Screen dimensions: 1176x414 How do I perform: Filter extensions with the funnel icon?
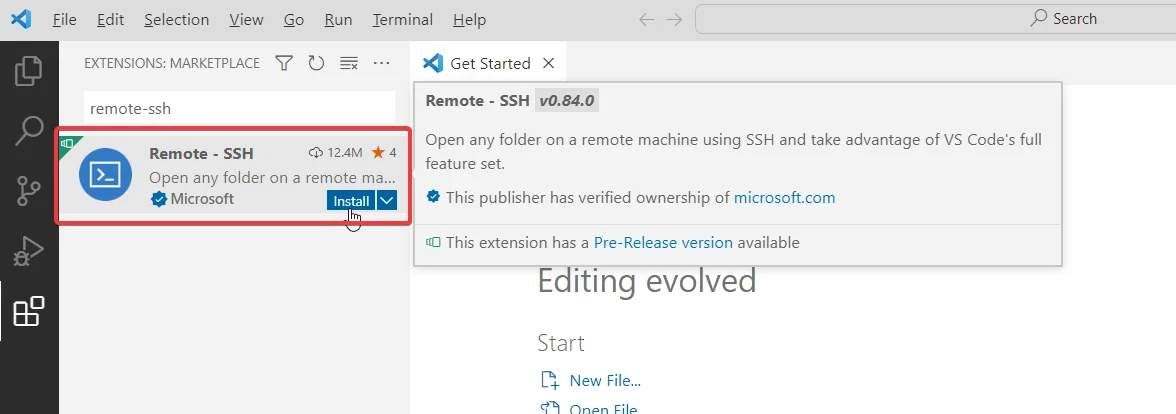coord(284,64)
